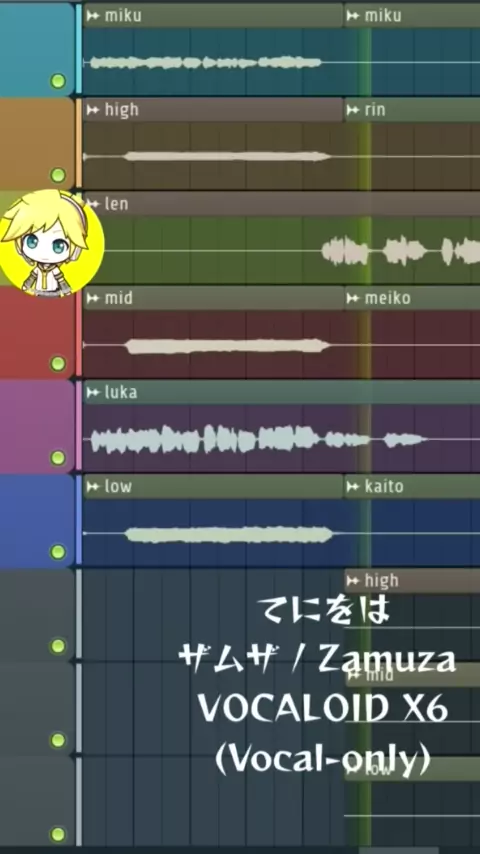
Task: Open the first miku clip menu arrow
Action: pyautogui.click(x=93, y=16)
